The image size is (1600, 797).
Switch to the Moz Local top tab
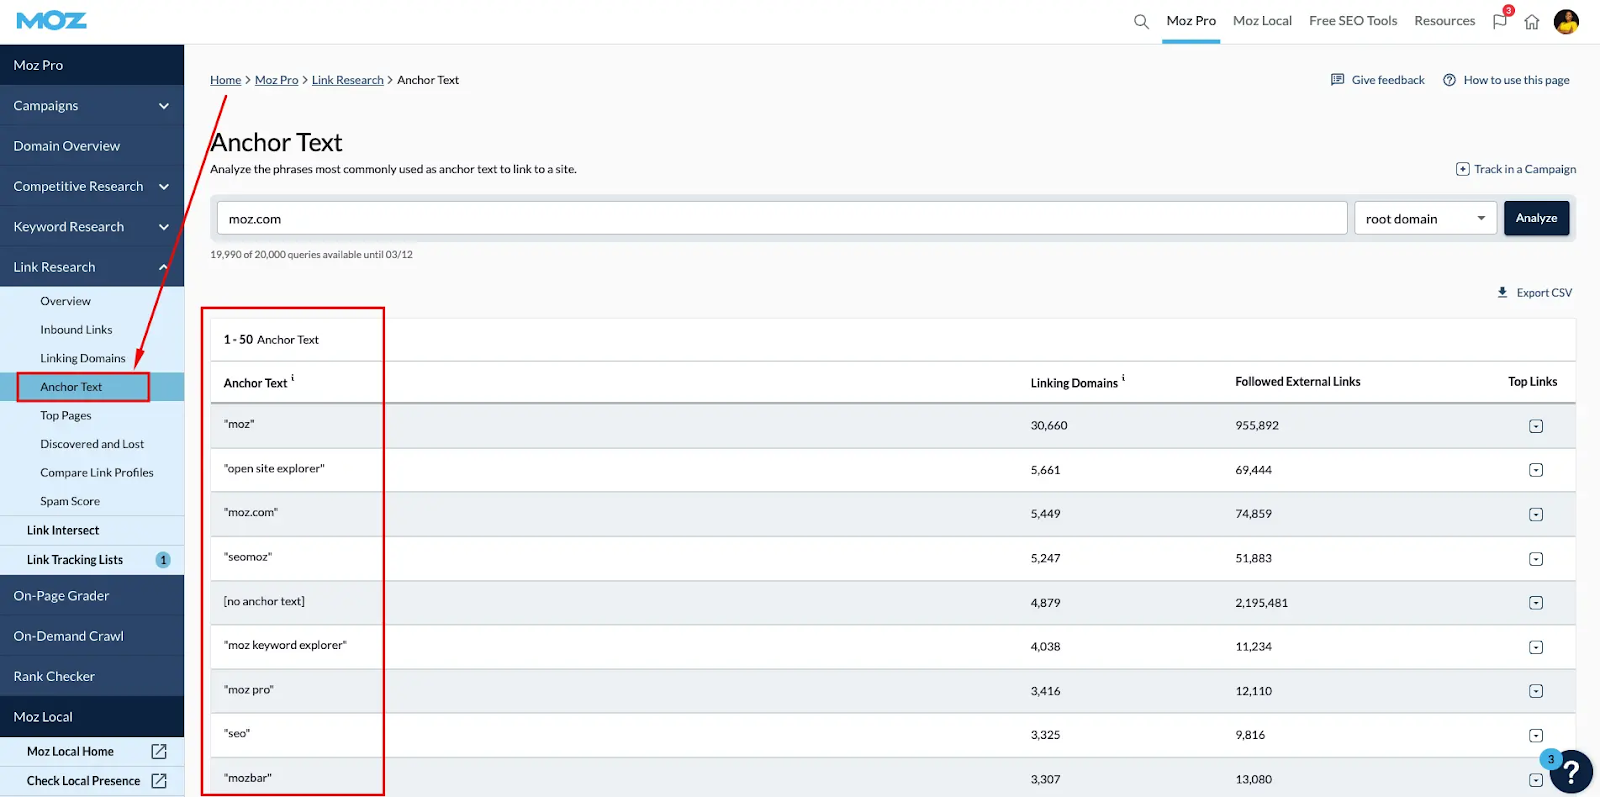click(x=1262, y=21)
